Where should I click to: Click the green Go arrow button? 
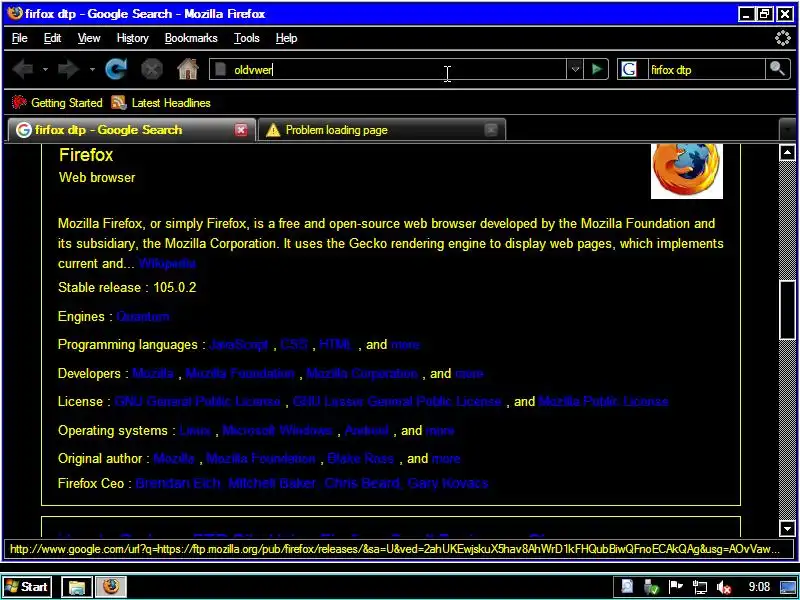pyautogui.click(x=596, y=69)
